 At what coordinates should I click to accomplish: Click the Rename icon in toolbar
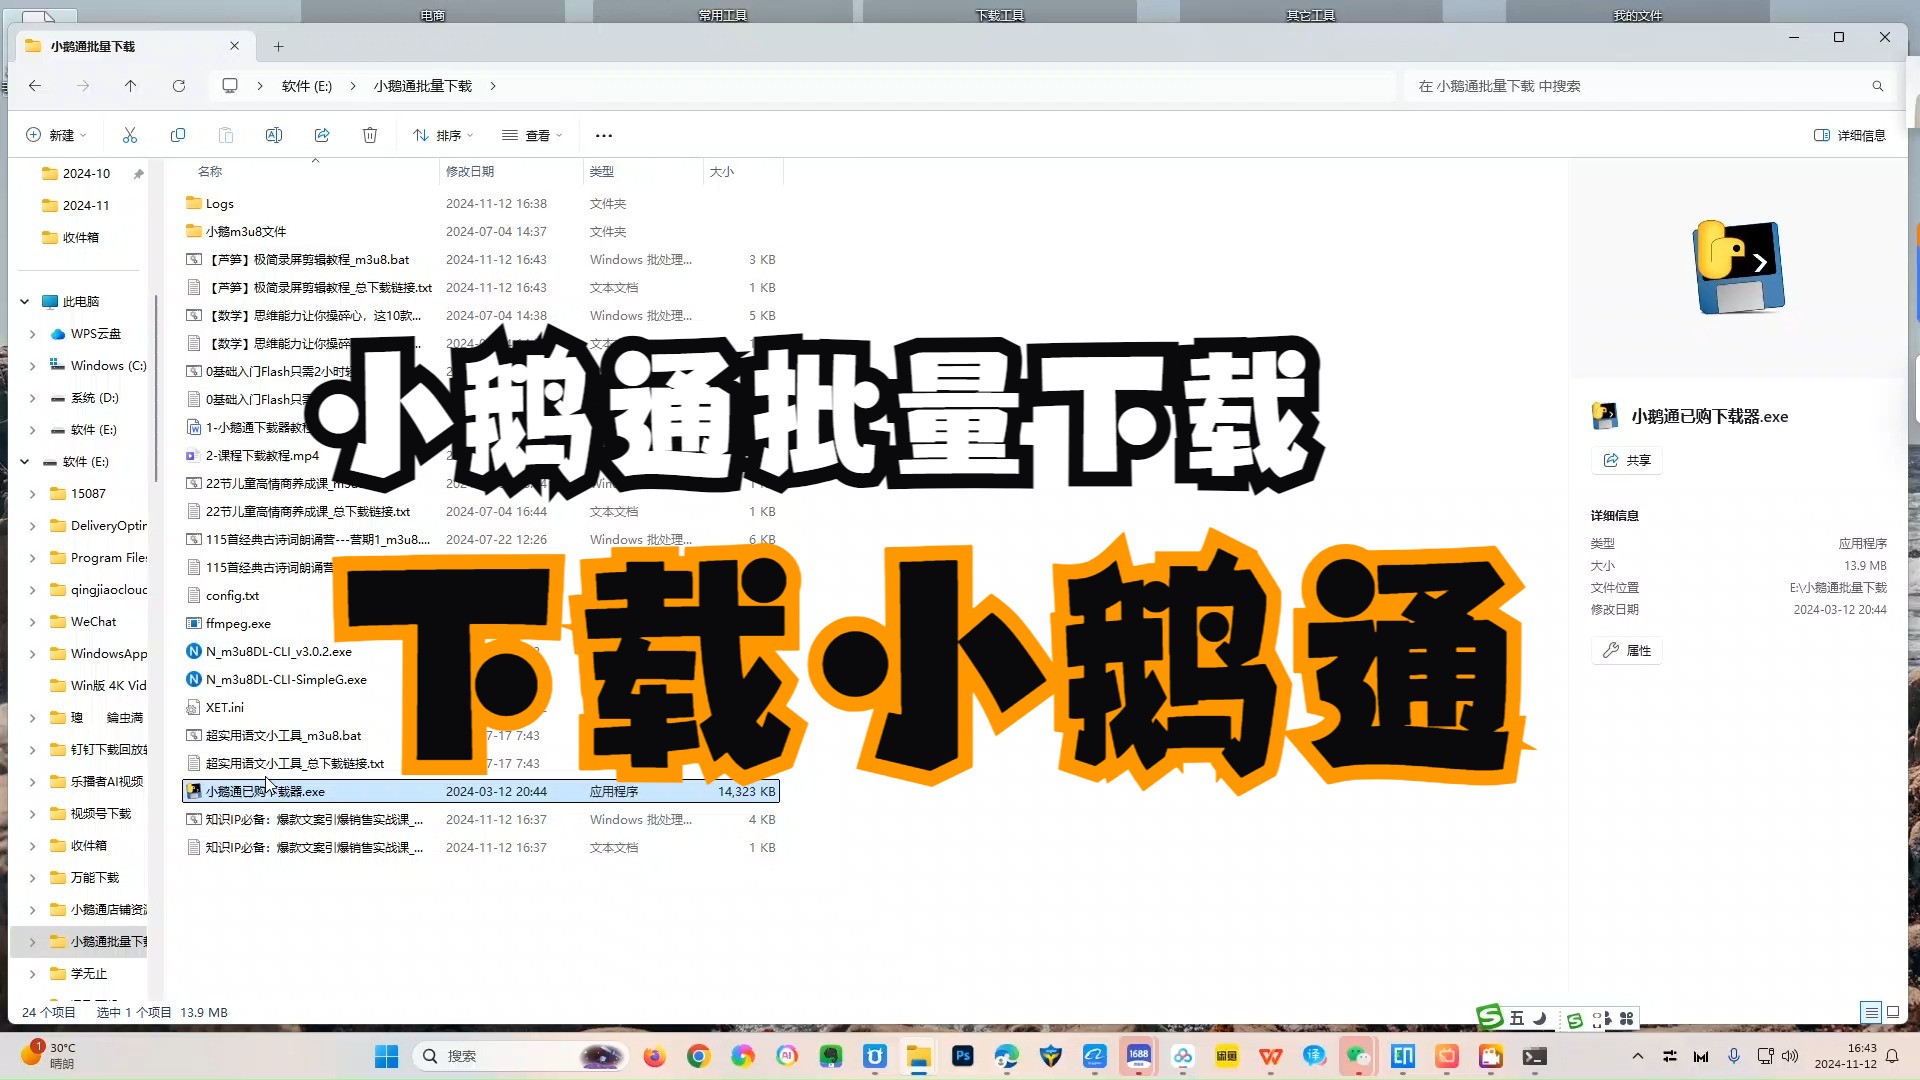274,135
